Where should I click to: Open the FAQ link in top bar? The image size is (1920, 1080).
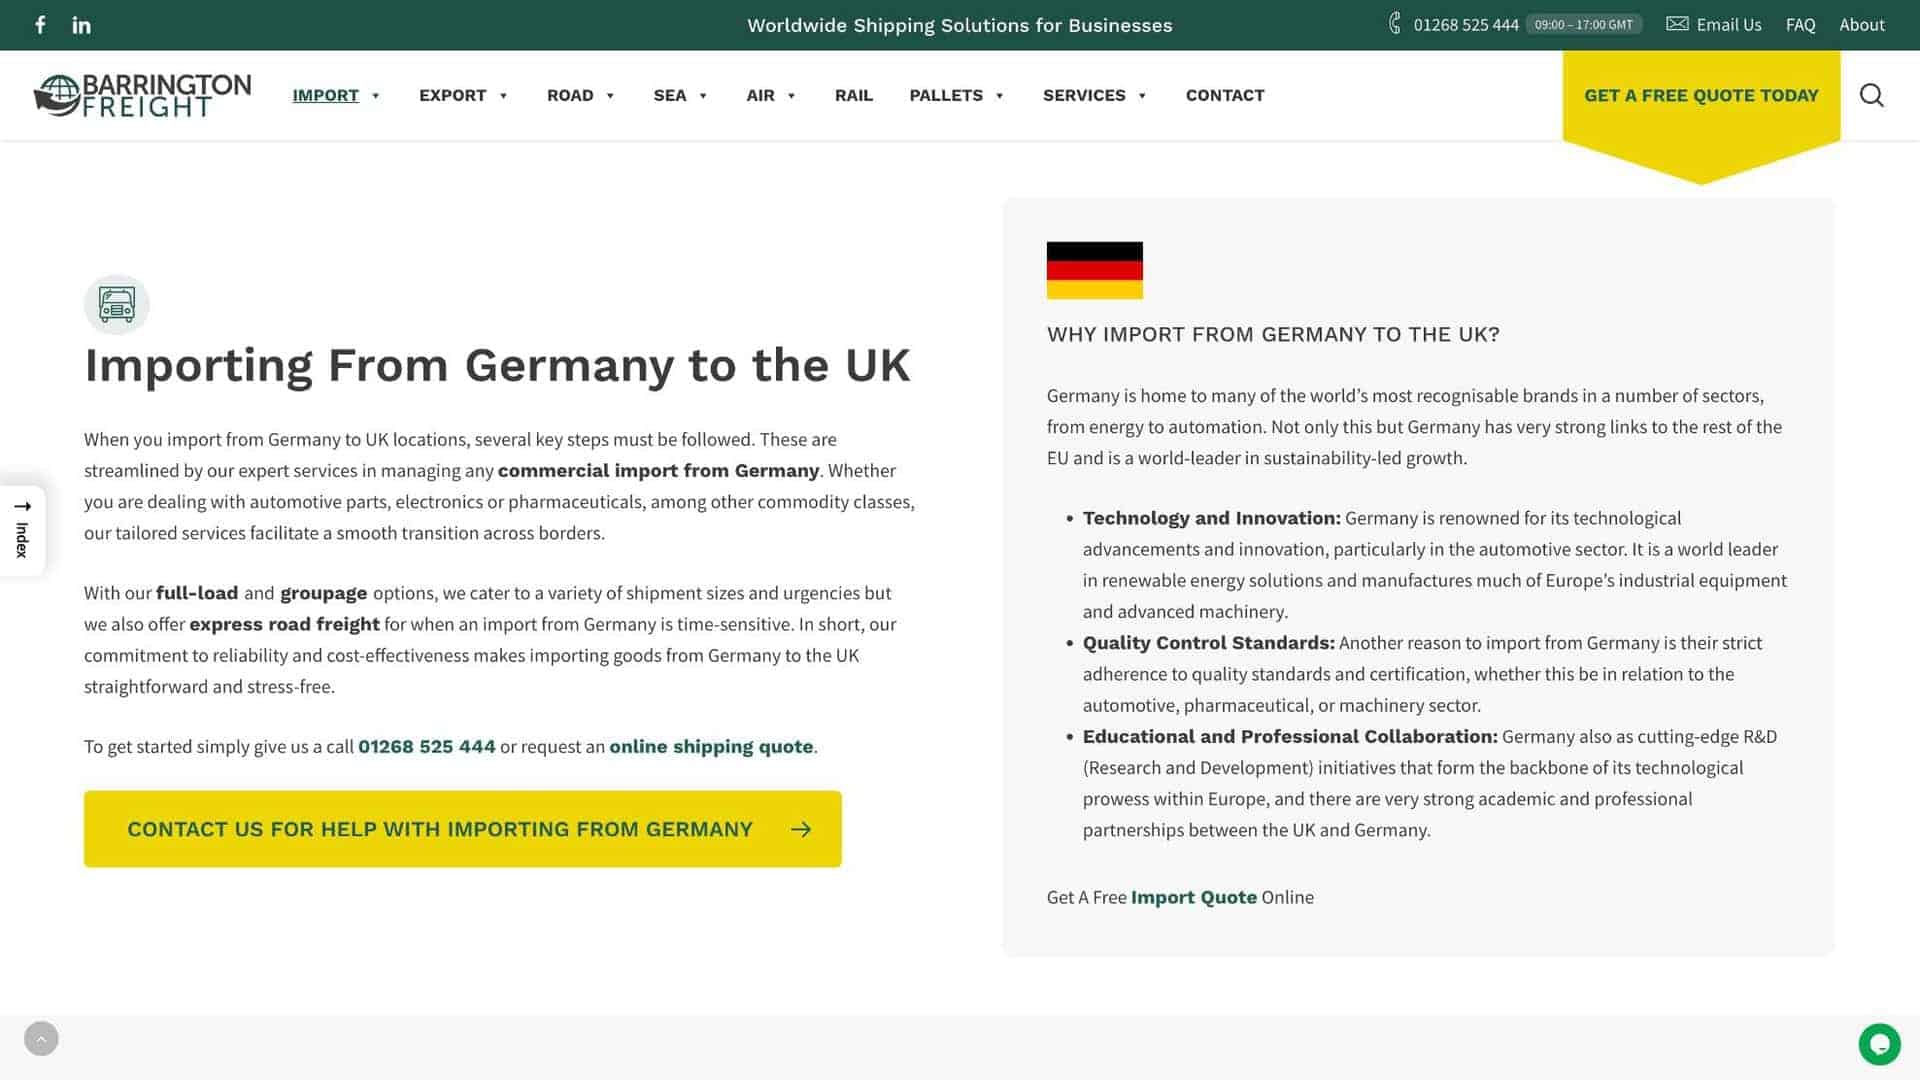point(1800,25)
